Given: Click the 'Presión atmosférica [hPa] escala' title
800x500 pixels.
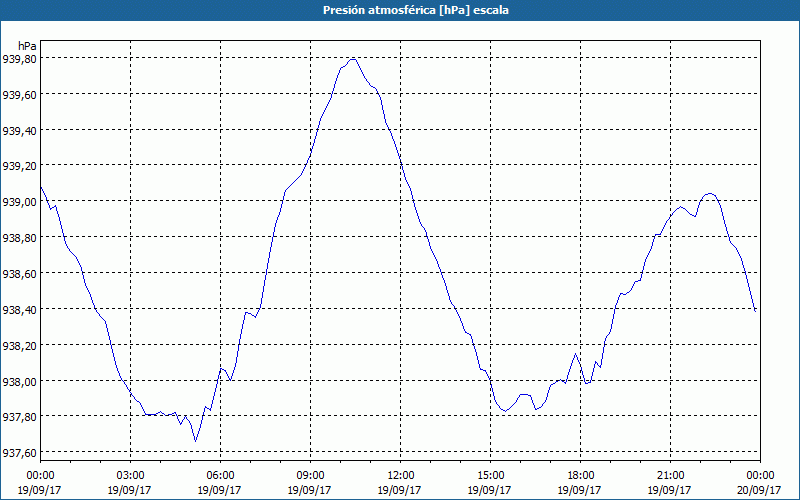Looking at the screenshot, I should (x=416, y=10).
